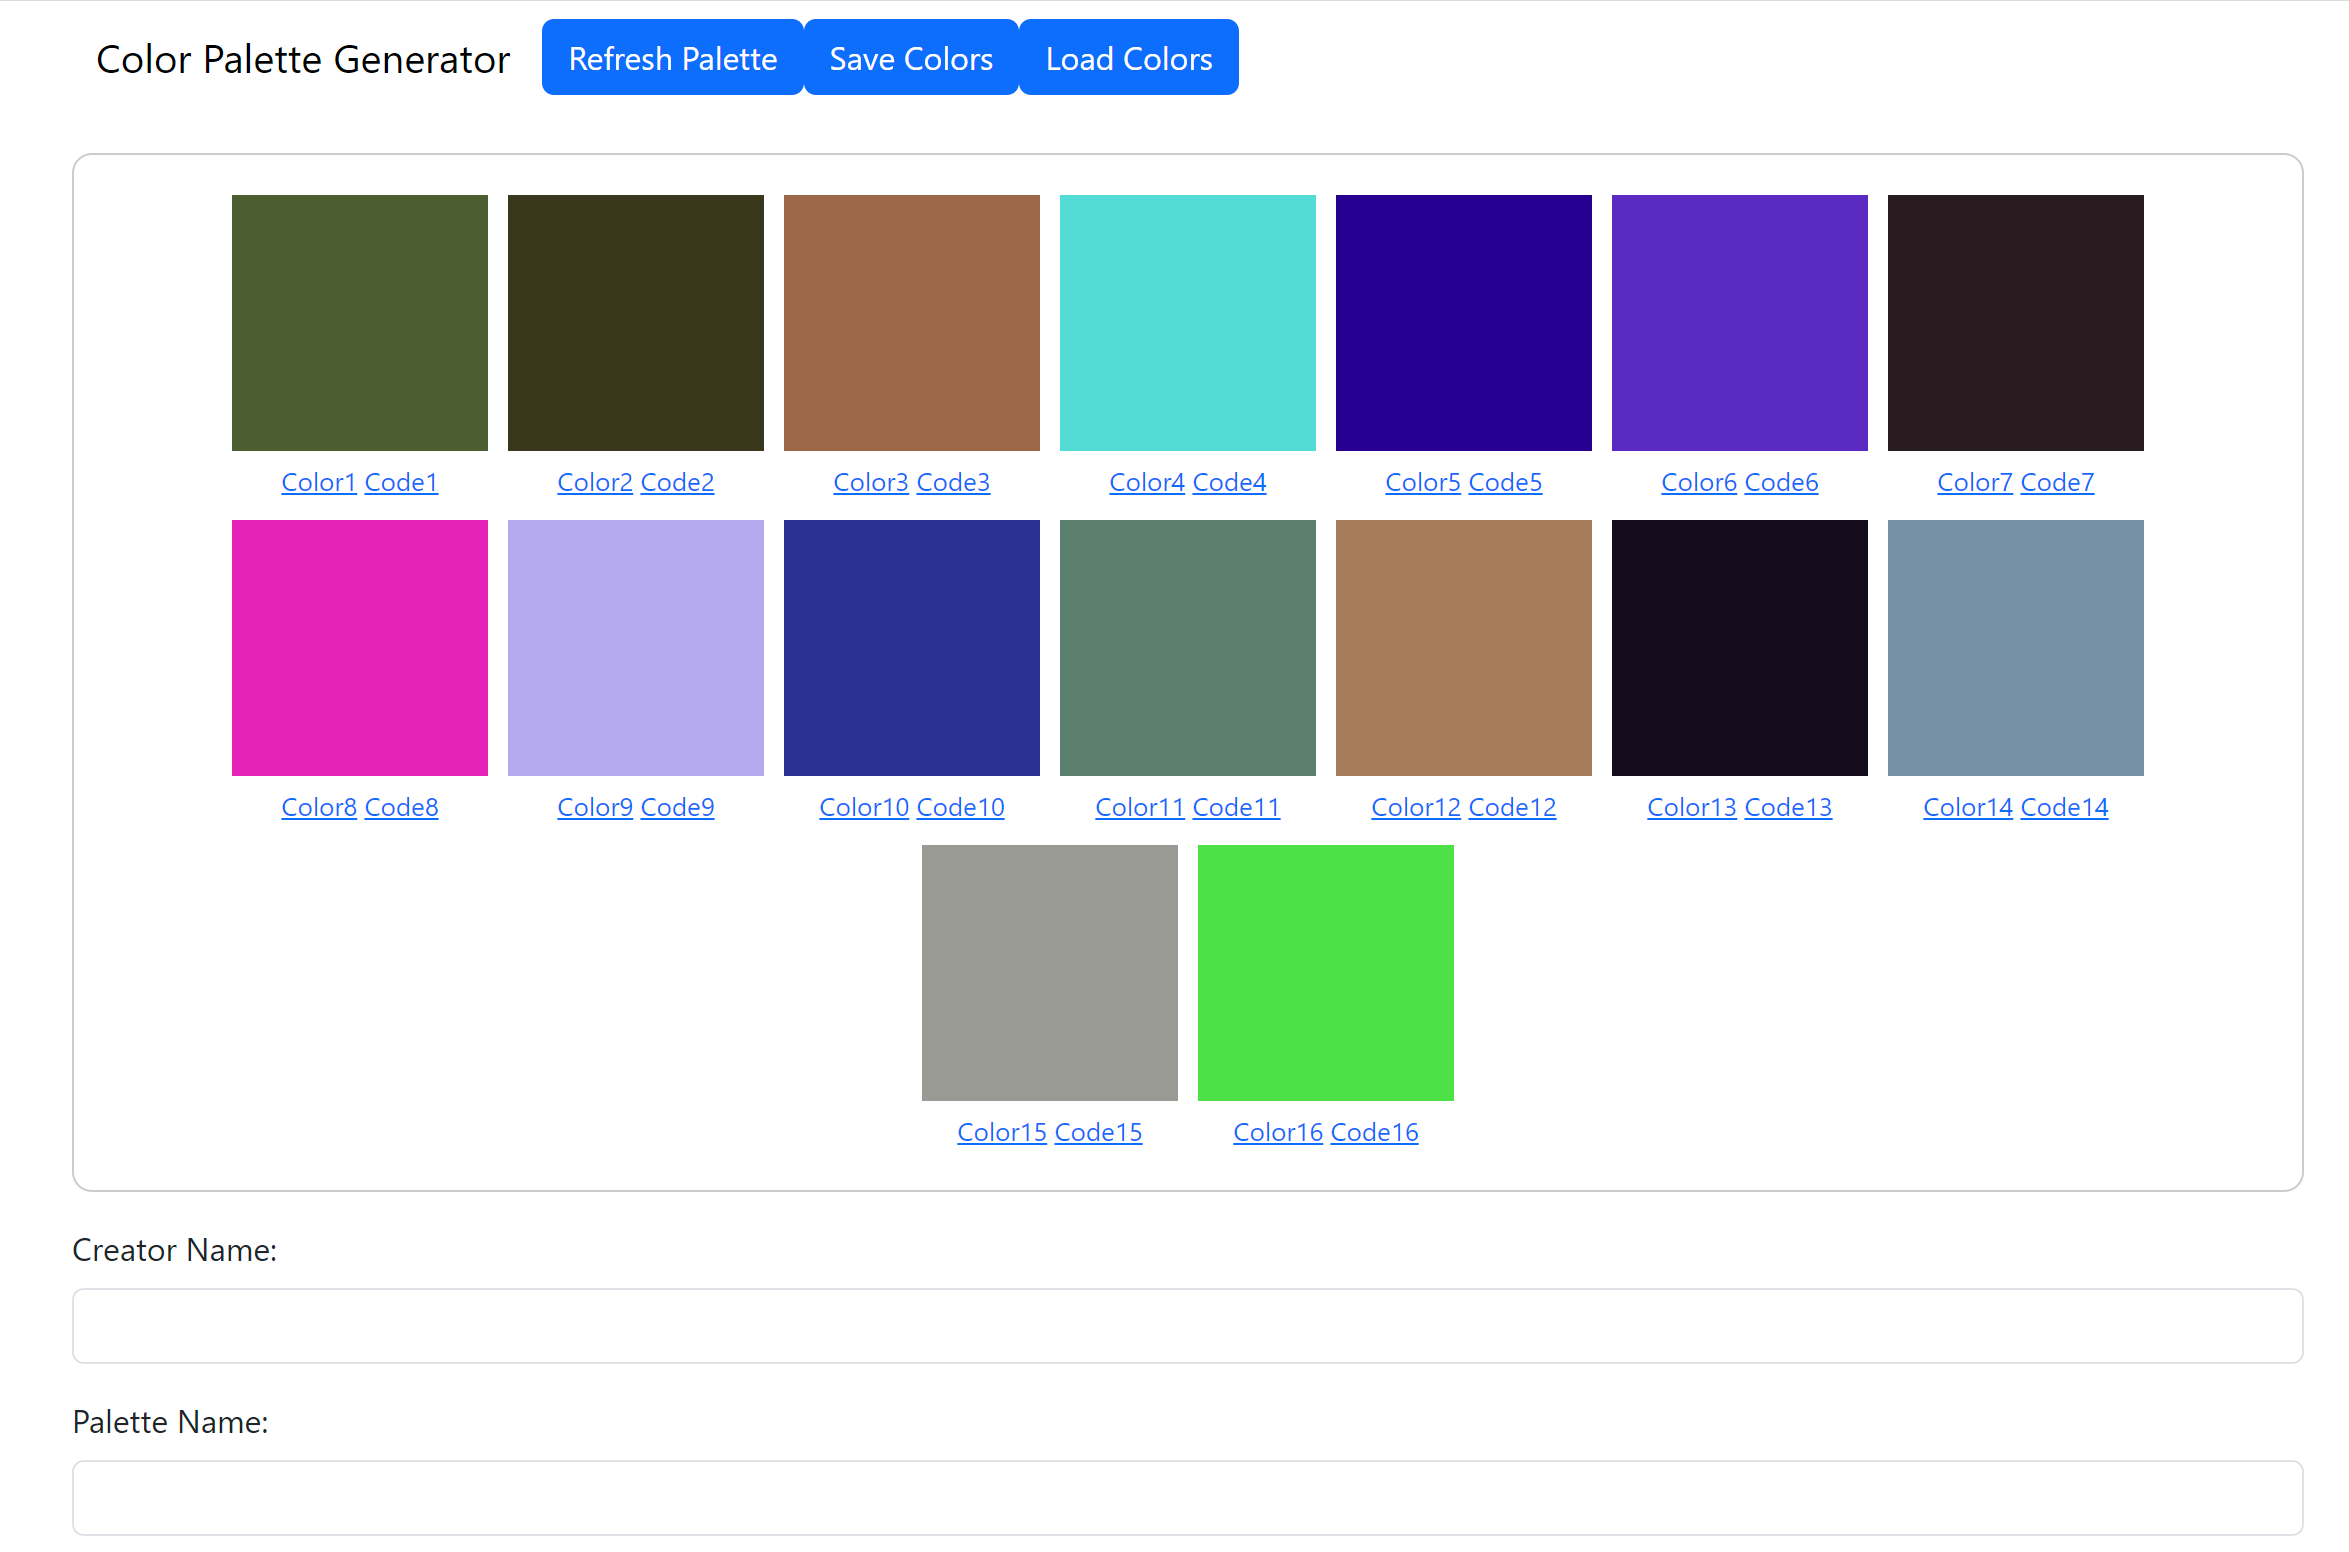Pick the lavender Color9 swatch
This screenshot has height=1552, width=2349.
coord(636,648)
